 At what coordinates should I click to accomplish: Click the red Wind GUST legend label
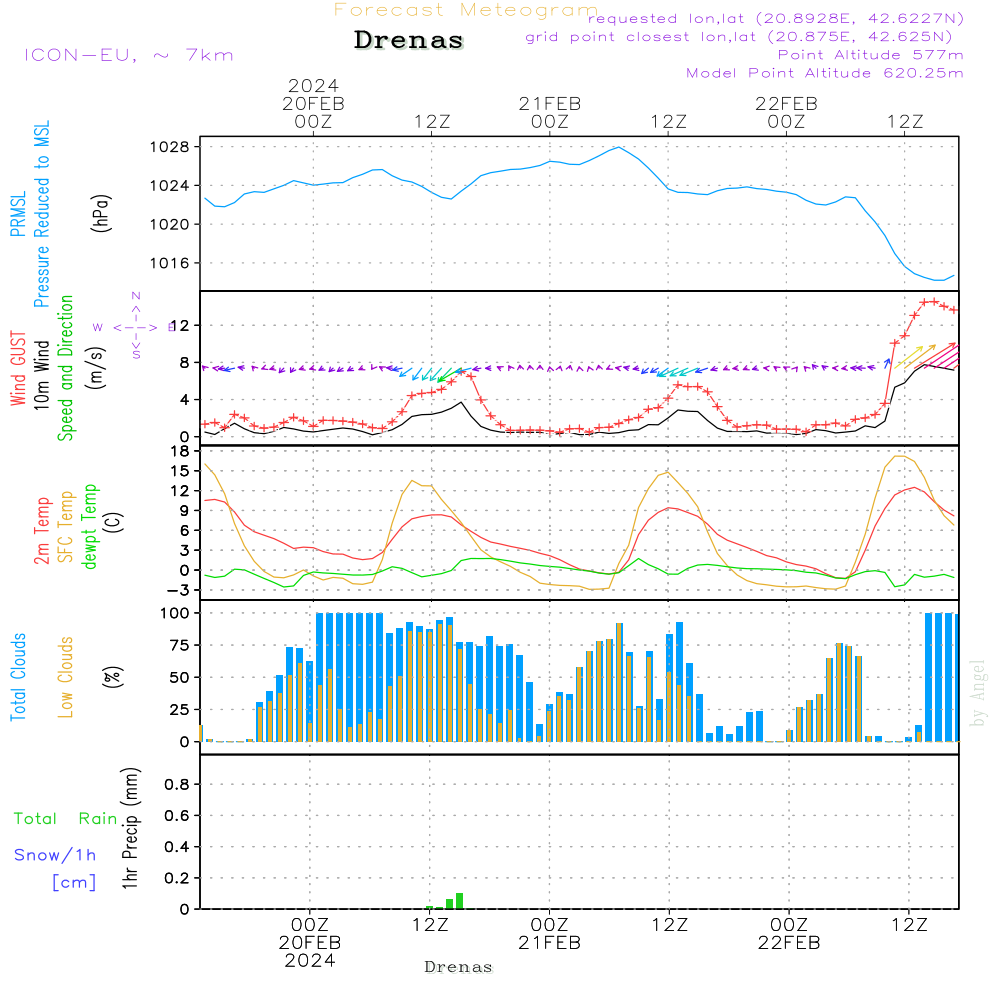tap(18, 368)
